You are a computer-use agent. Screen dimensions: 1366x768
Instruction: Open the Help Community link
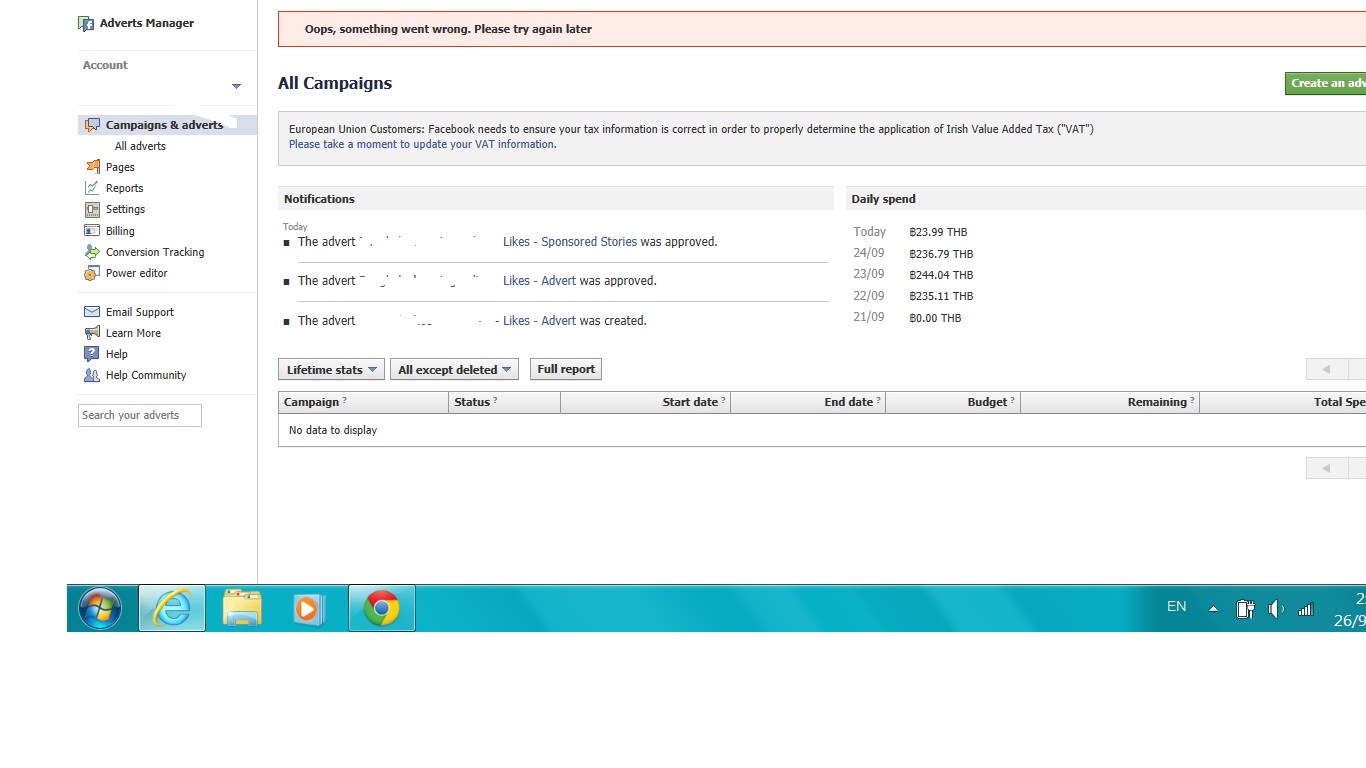click(146, 375)
